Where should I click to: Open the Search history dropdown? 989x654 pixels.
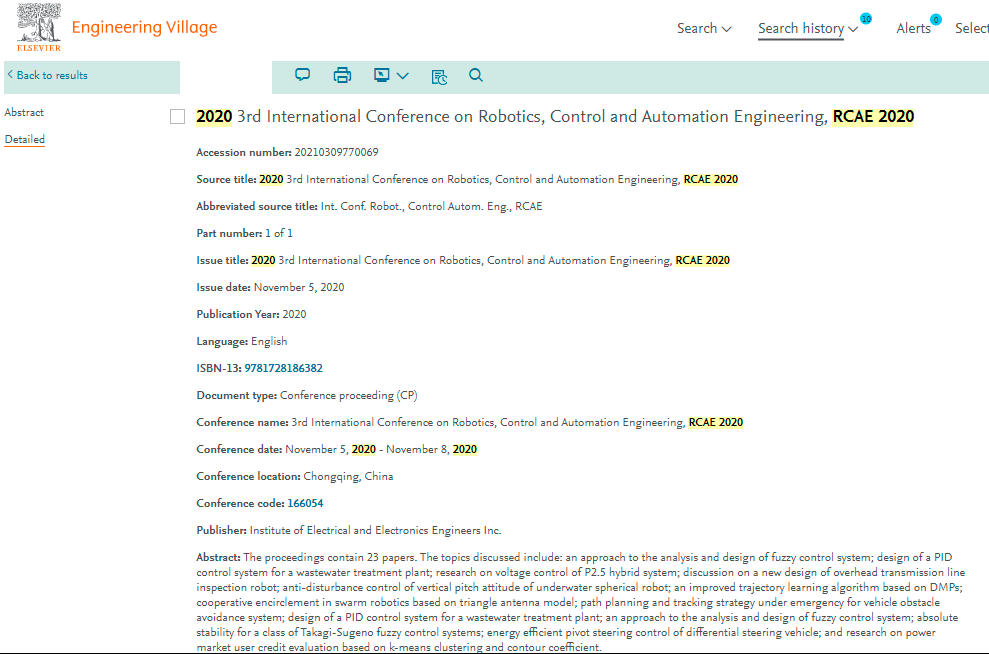click(x=808, y=28)
